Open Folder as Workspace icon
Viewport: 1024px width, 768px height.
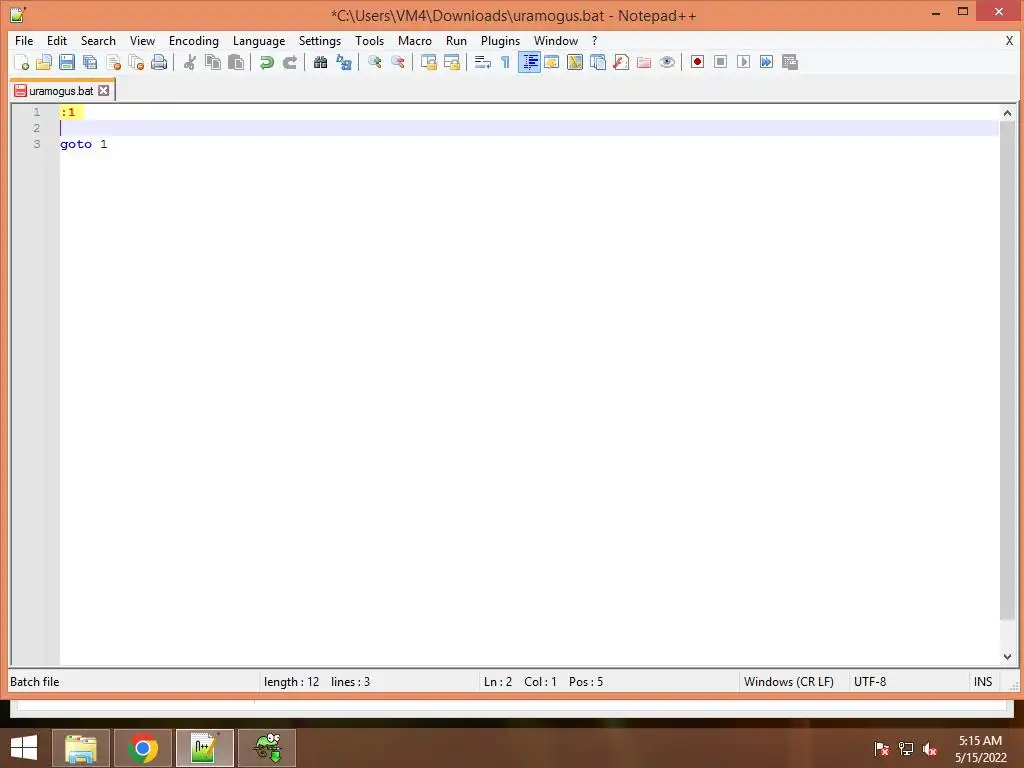click(644, 62)
